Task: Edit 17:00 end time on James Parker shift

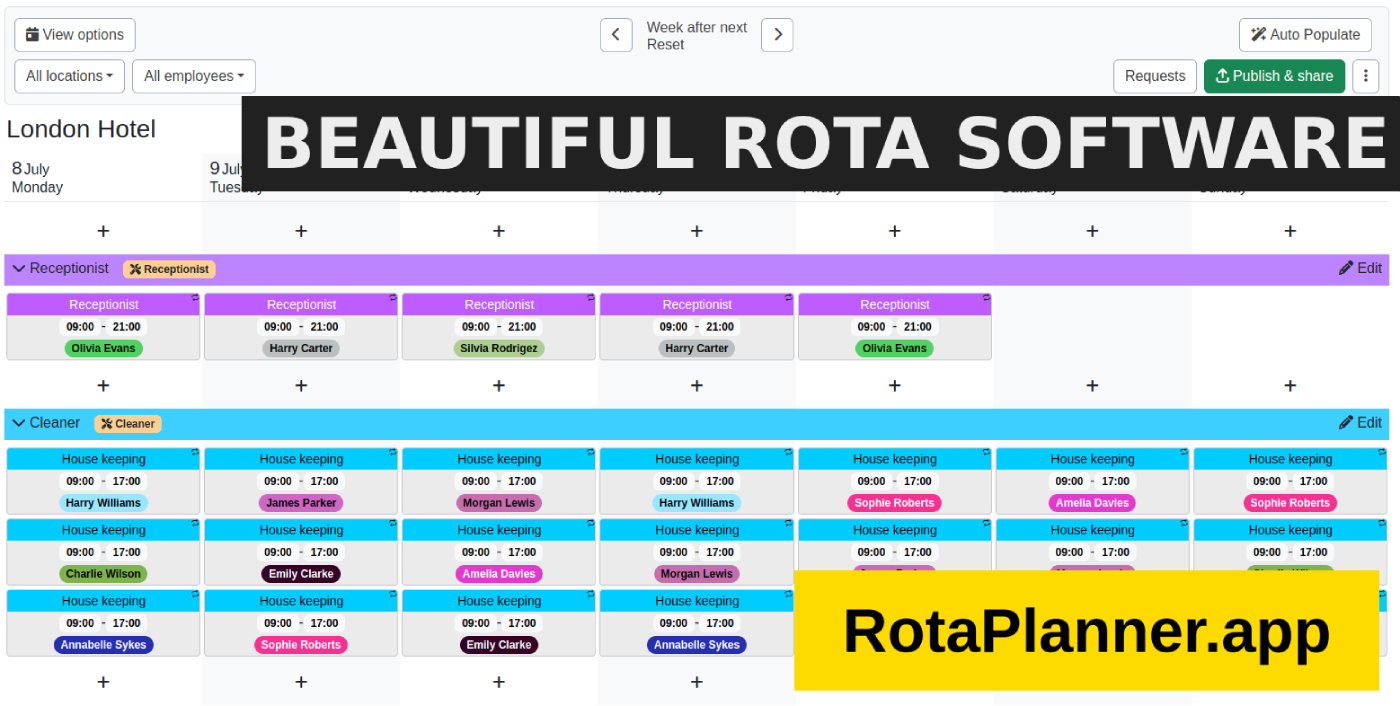Action: tap(324, 481)
